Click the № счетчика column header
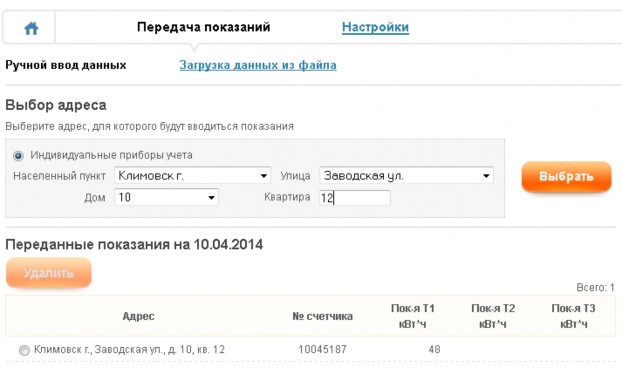 (323, 316)
